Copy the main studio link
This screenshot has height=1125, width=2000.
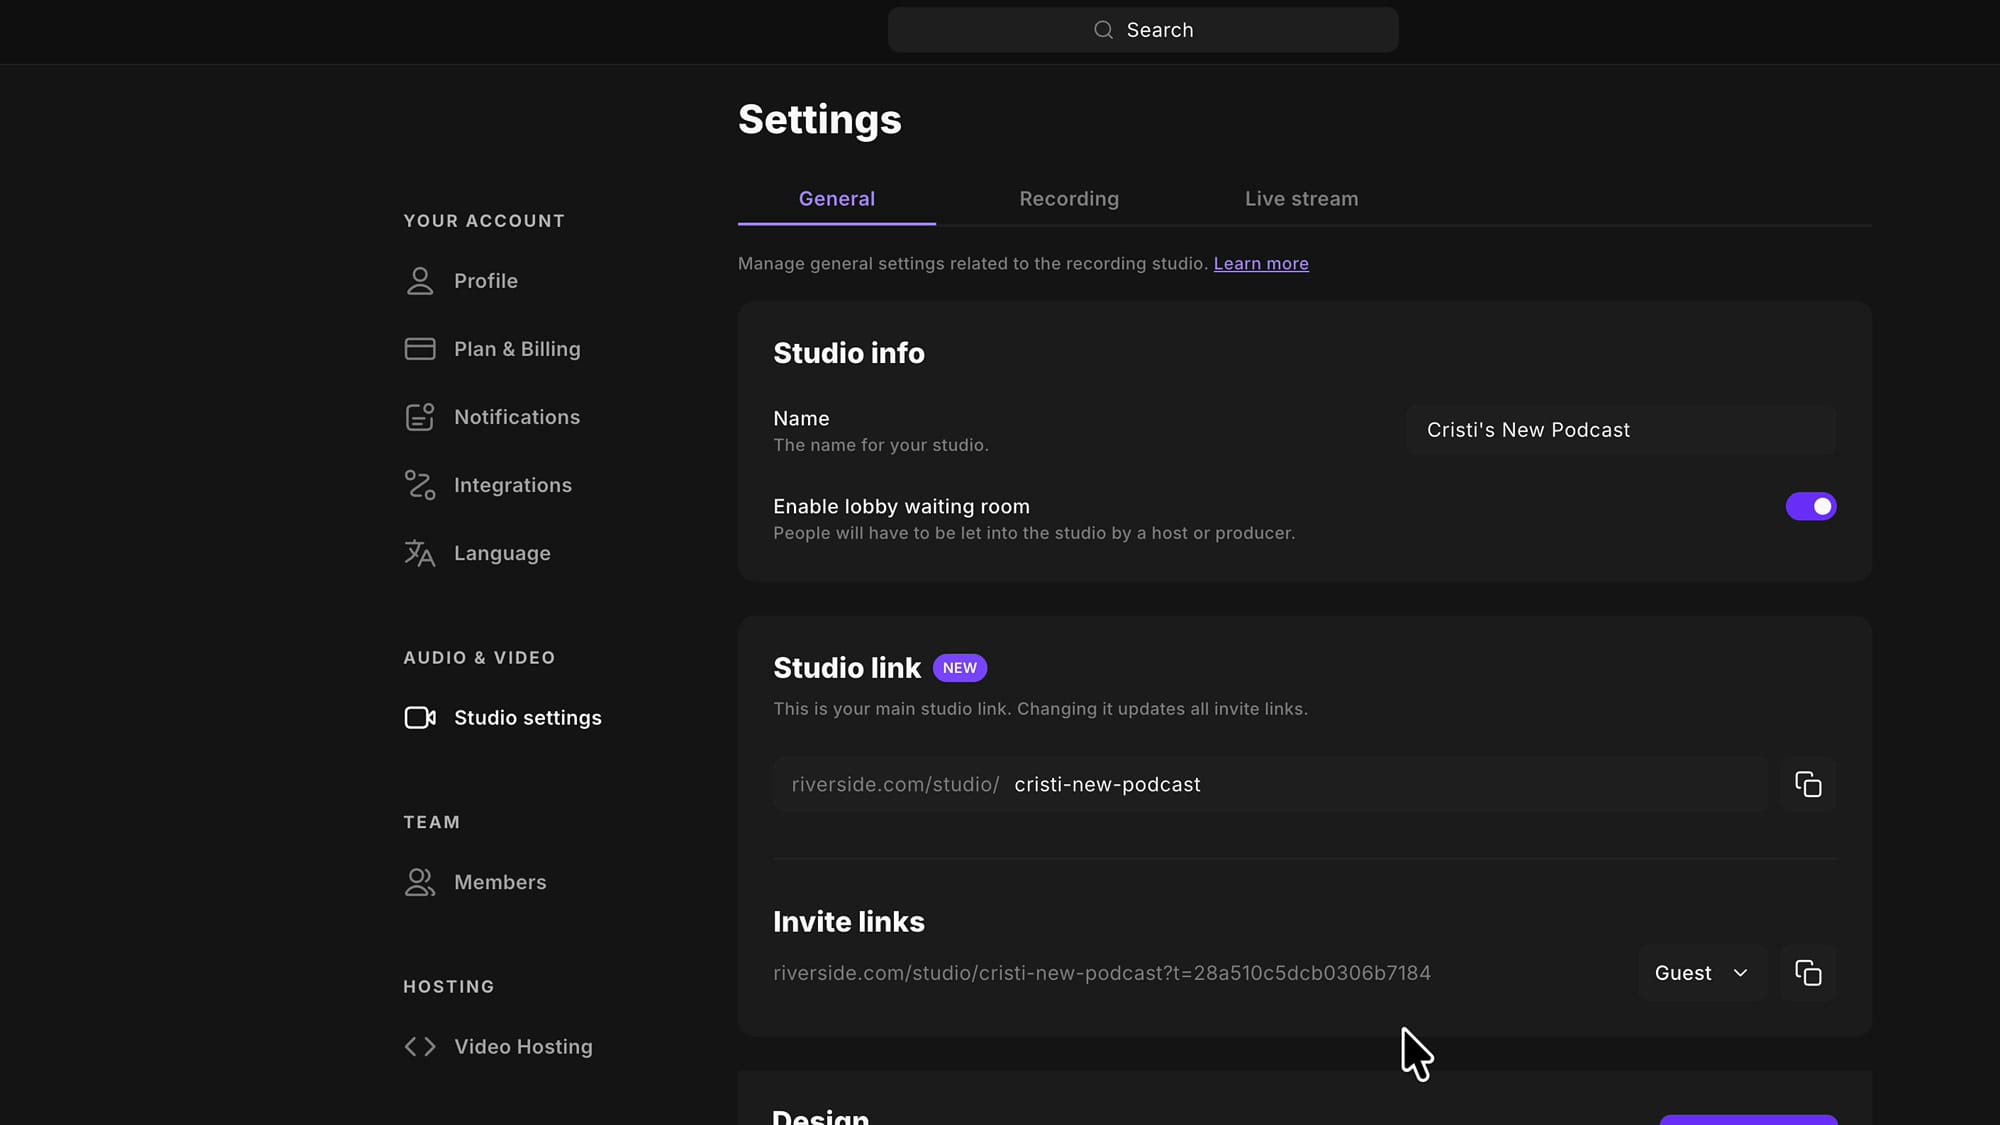[1808, 784]
